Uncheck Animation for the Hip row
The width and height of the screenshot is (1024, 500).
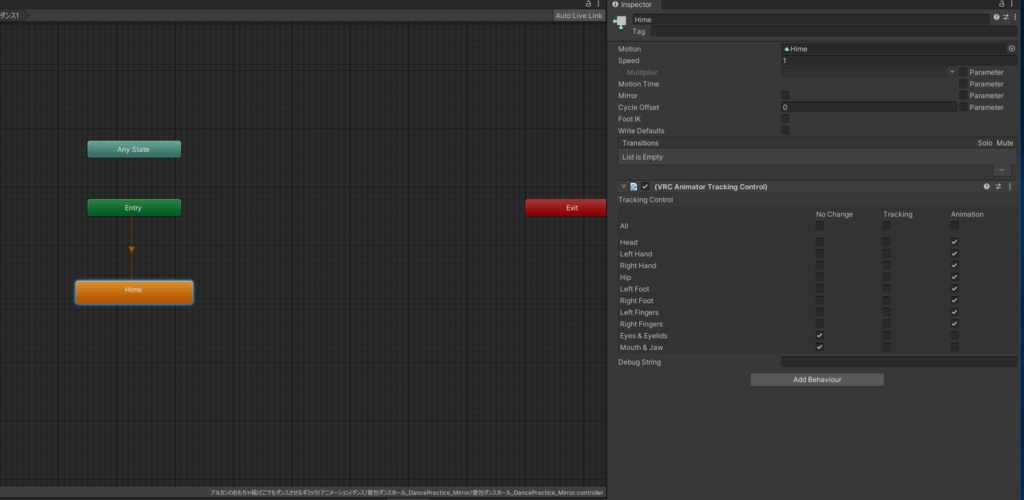[x=954, y=277]
